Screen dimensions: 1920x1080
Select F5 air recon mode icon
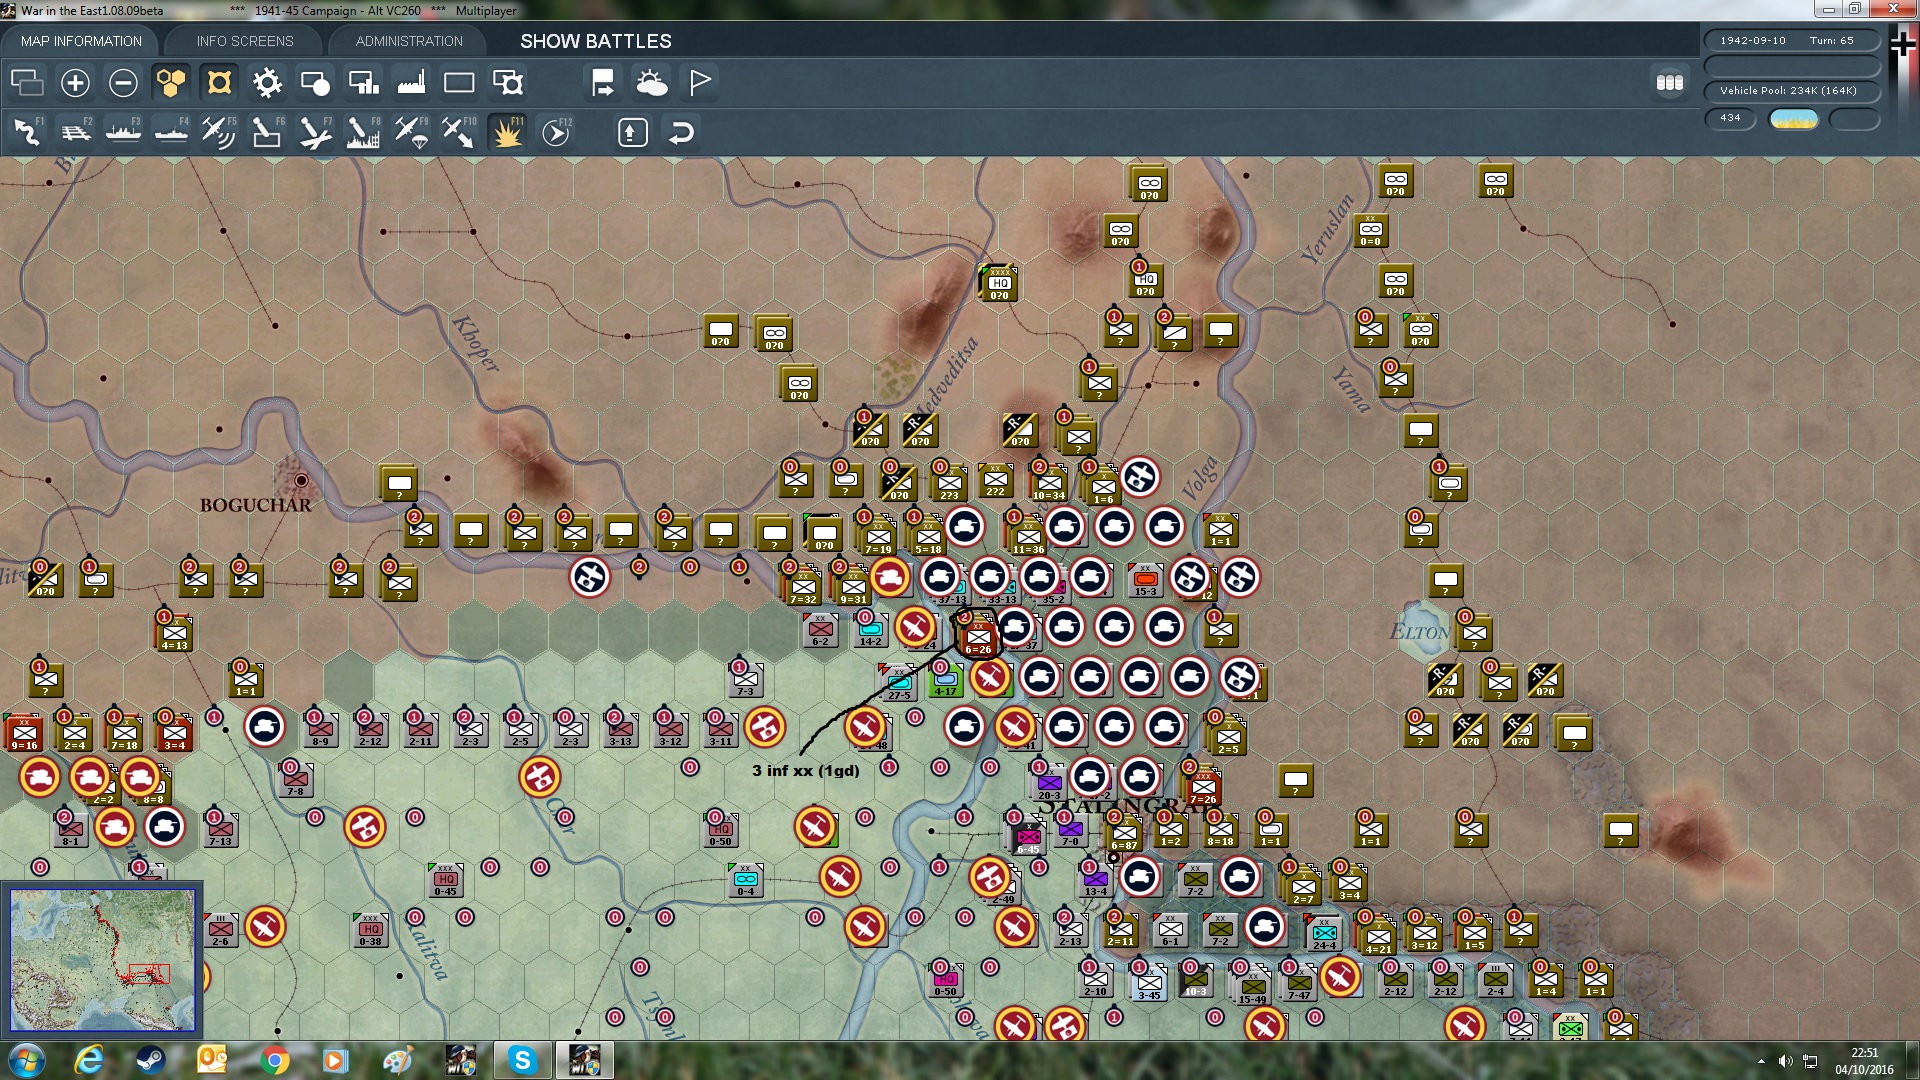219,132
